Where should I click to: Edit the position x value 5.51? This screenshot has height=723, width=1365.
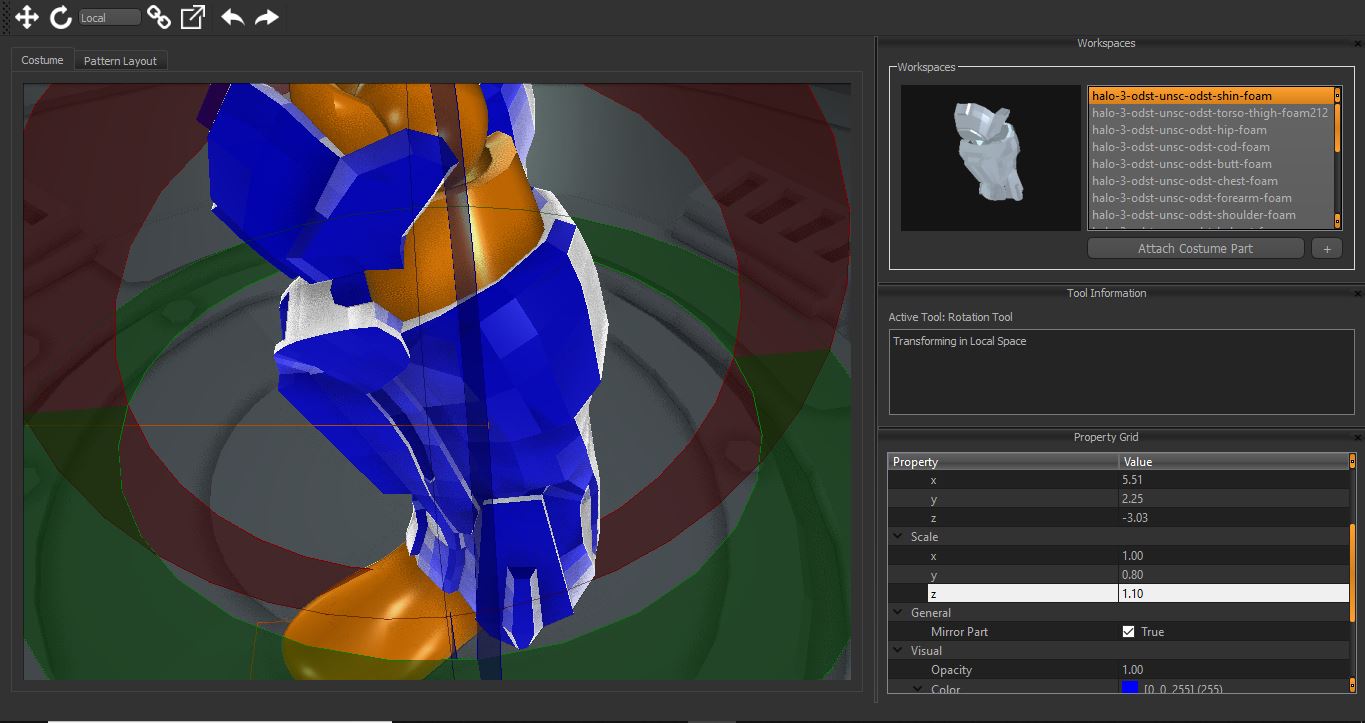tap(1233, 480)
